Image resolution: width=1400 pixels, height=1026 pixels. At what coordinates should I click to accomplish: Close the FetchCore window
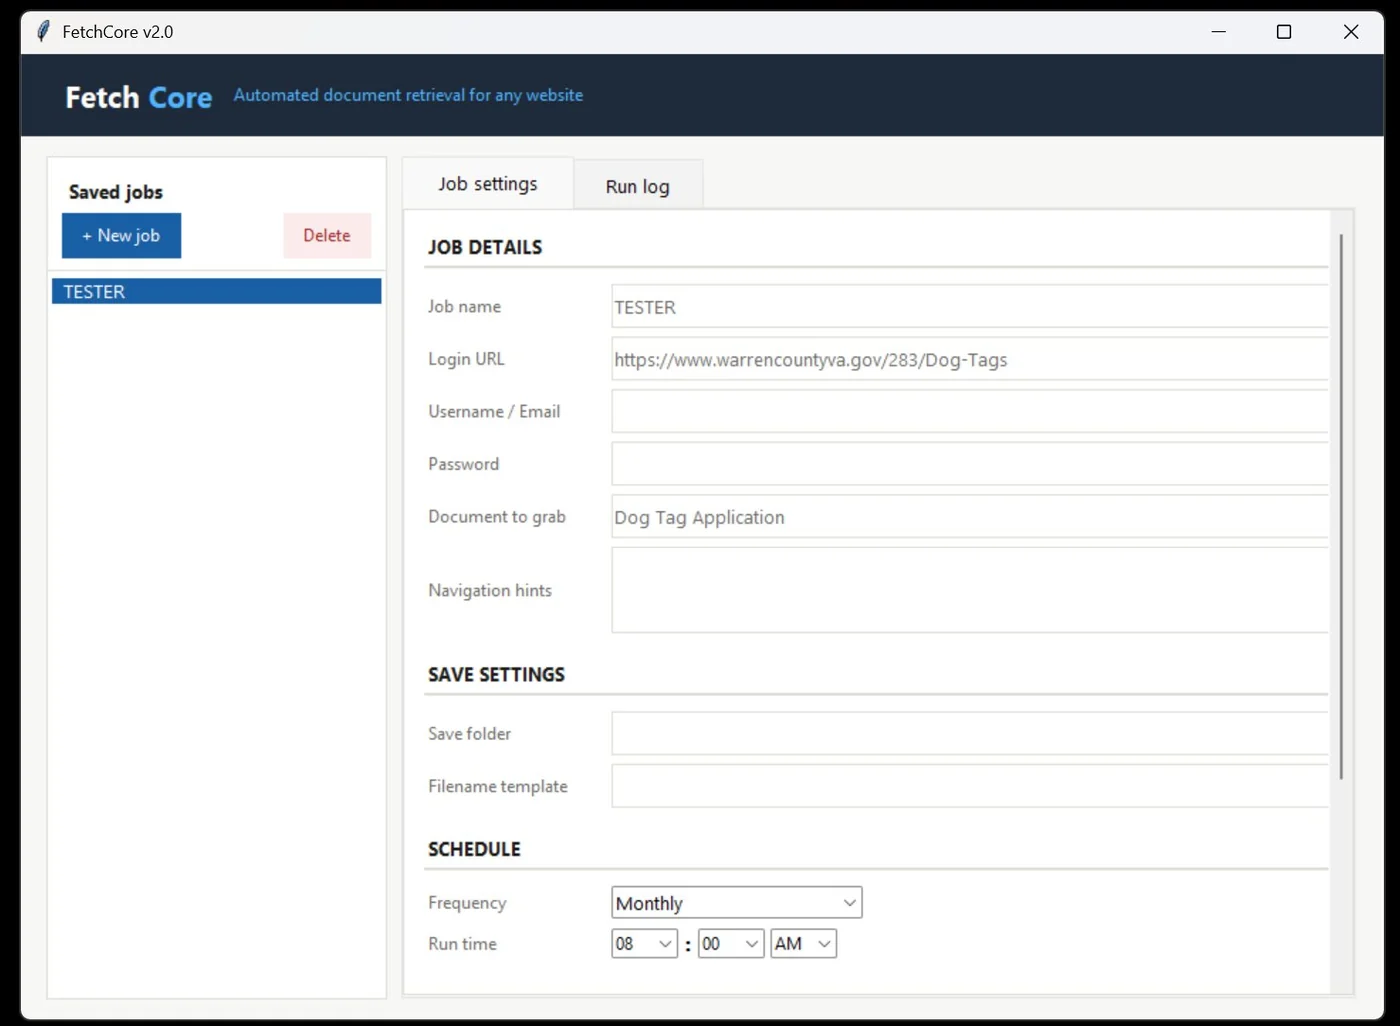tap(1351, 32)
